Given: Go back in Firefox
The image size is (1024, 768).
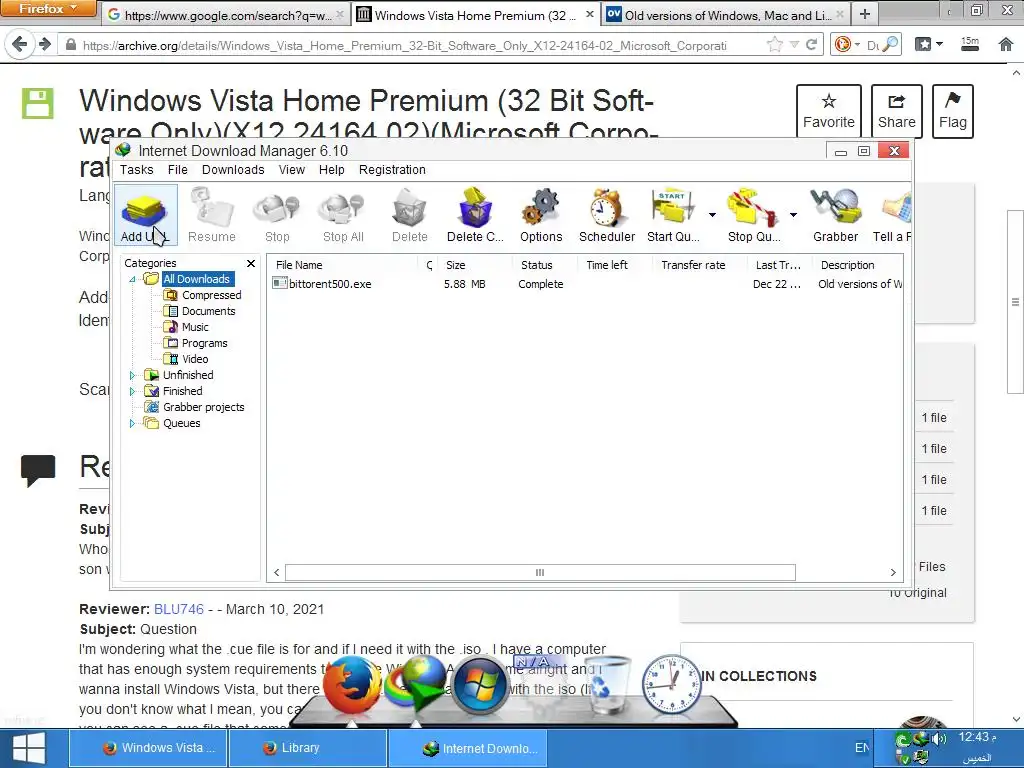Looking at the screenshot, I should coord(20,44).
